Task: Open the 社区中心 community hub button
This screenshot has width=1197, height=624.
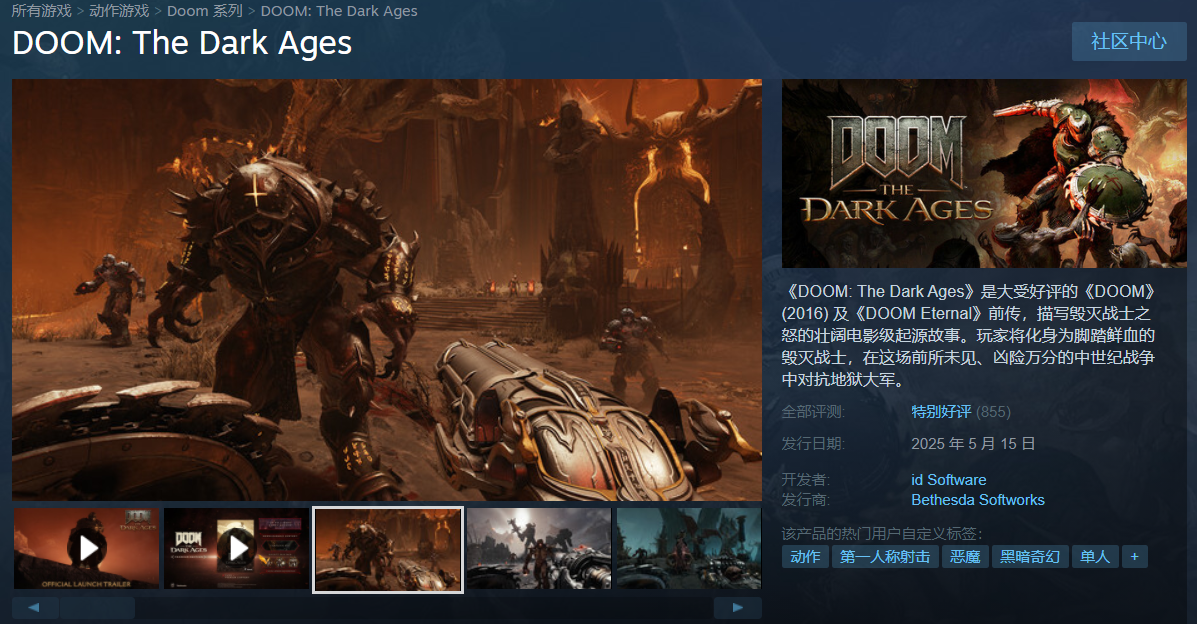Action: coord(1128,41)
